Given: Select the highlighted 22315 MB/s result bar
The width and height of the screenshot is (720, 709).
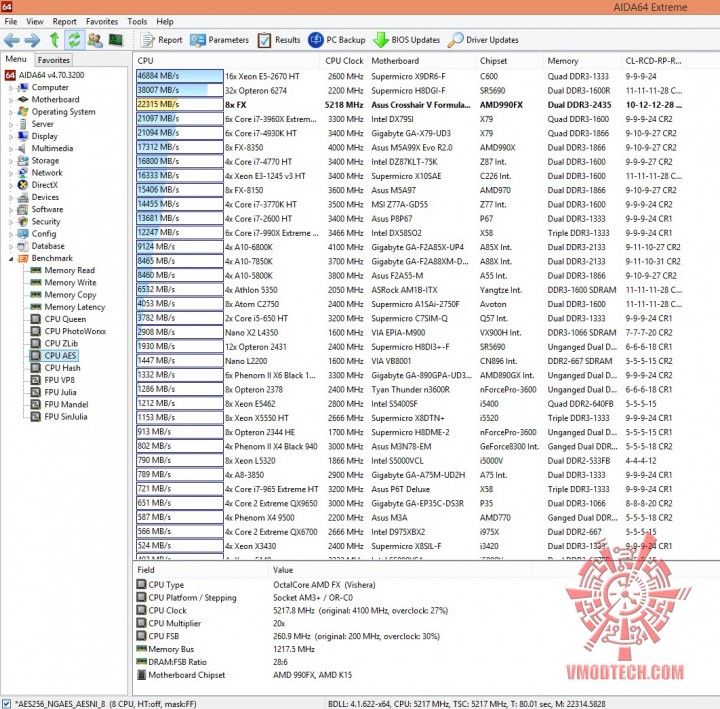Looking at the screenshot, I should pos(180,105).
